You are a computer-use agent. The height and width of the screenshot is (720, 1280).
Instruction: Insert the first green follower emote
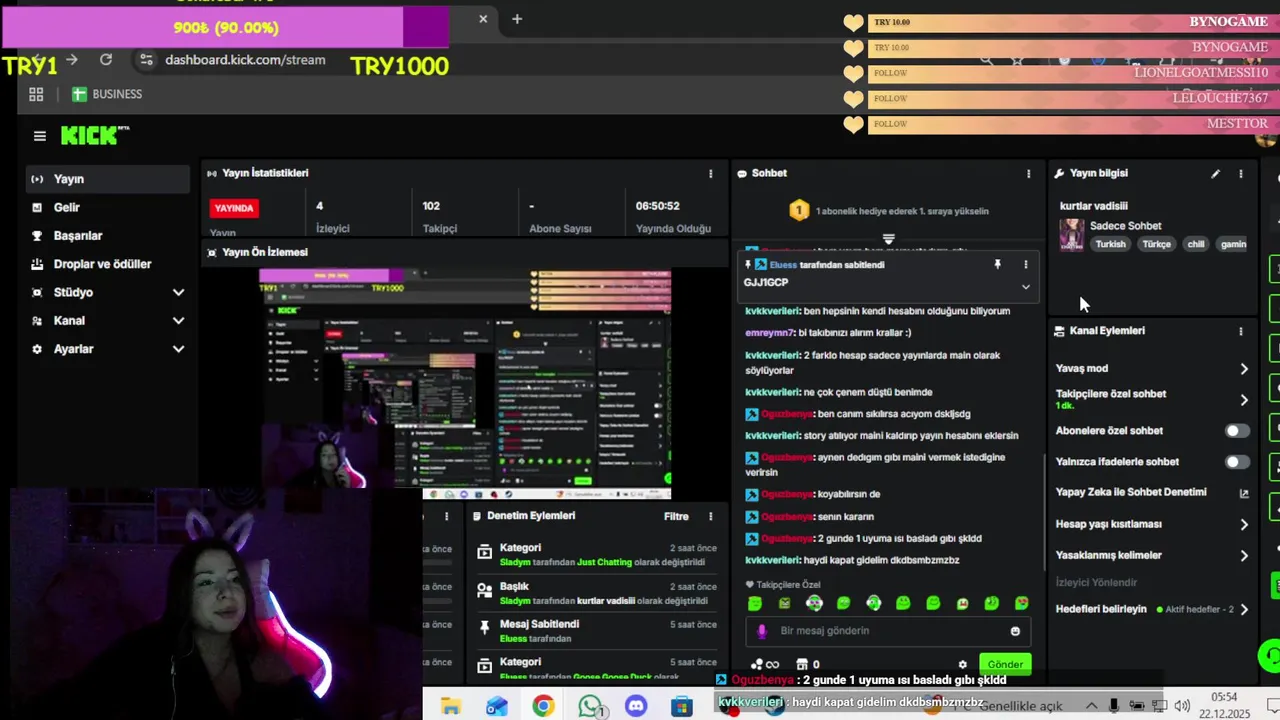pos(755,603)
